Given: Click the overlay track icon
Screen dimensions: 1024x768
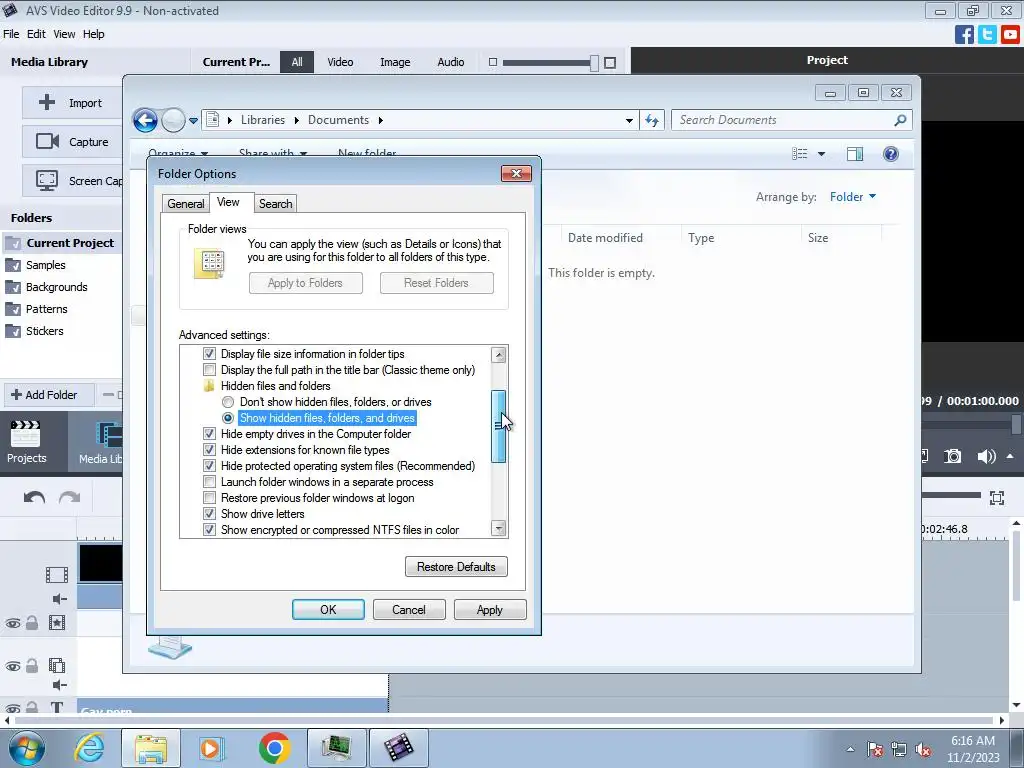Looking at the screenshot, I should 57,665.
